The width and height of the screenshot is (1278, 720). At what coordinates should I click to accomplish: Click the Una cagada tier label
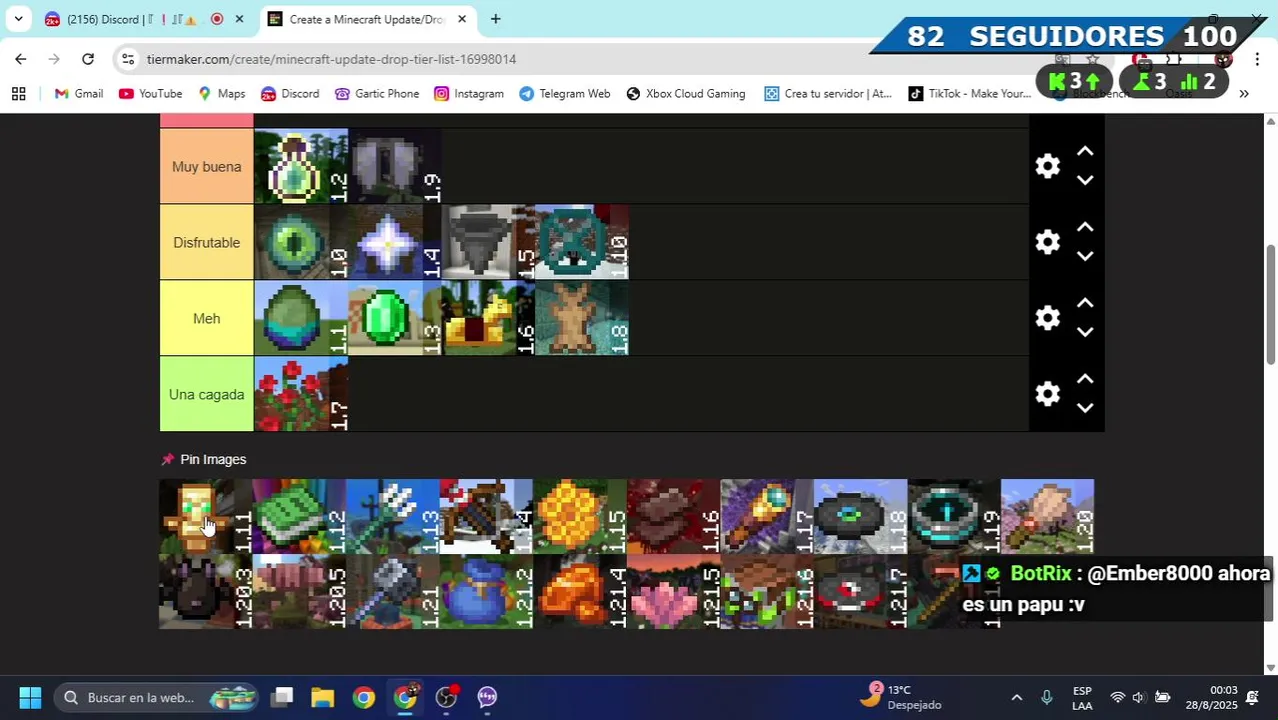(206, 395)
